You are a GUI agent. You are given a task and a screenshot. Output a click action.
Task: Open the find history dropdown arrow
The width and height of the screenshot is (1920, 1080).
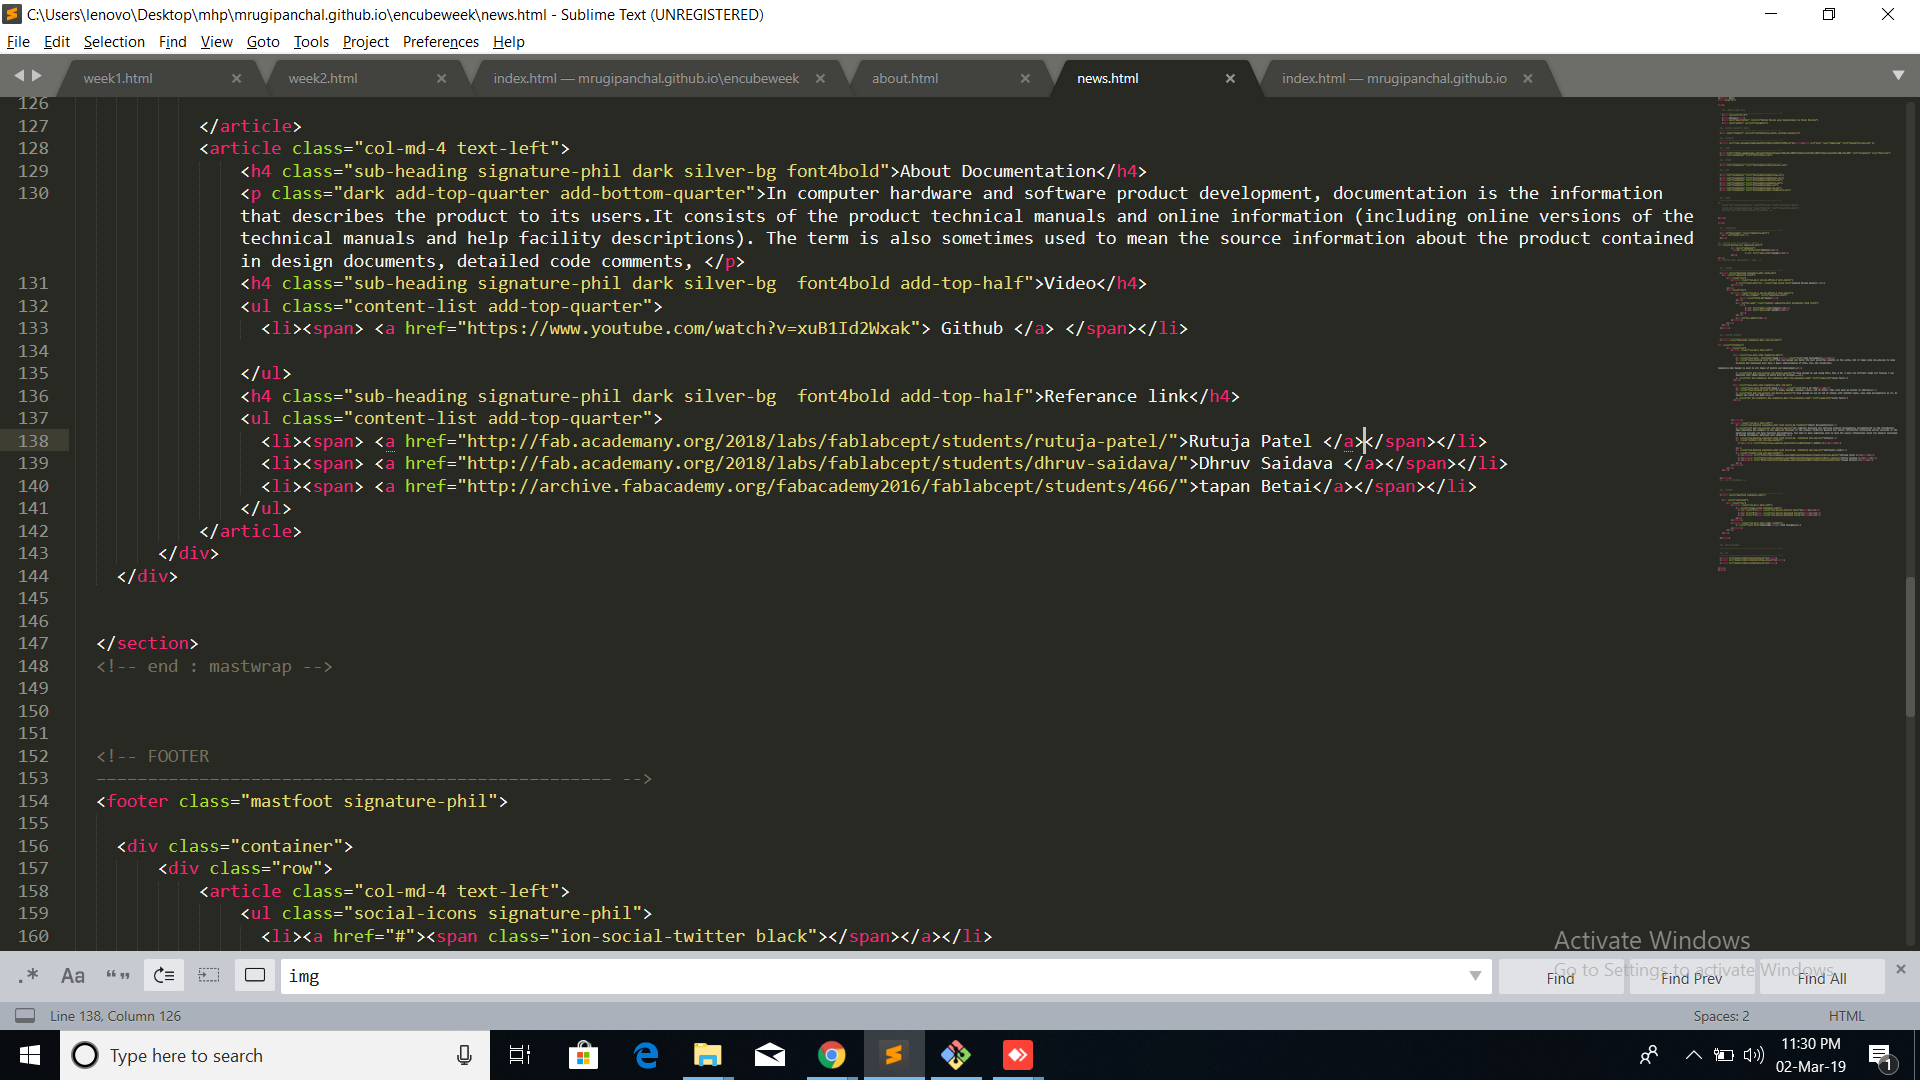(1475, 976)
